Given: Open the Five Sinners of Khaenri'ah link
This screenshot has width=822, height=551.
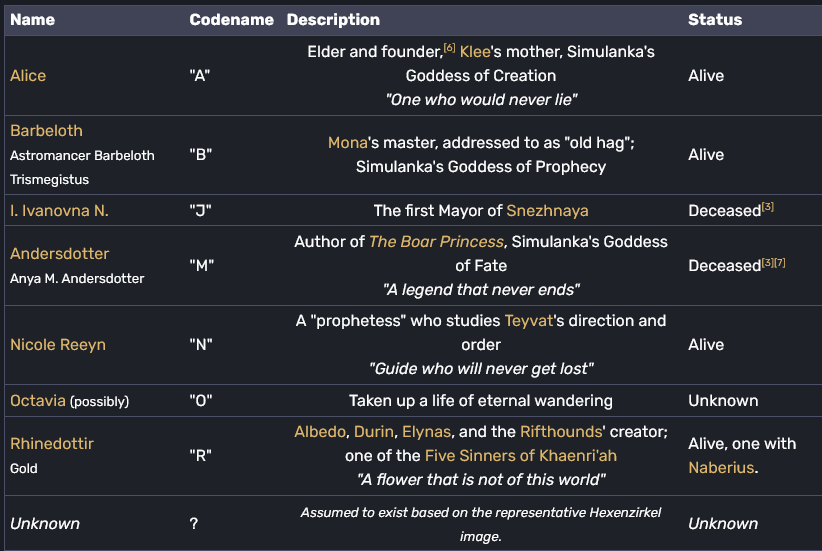Looking at the screenshot, I should pyautogui.click(x=521, y=456).
